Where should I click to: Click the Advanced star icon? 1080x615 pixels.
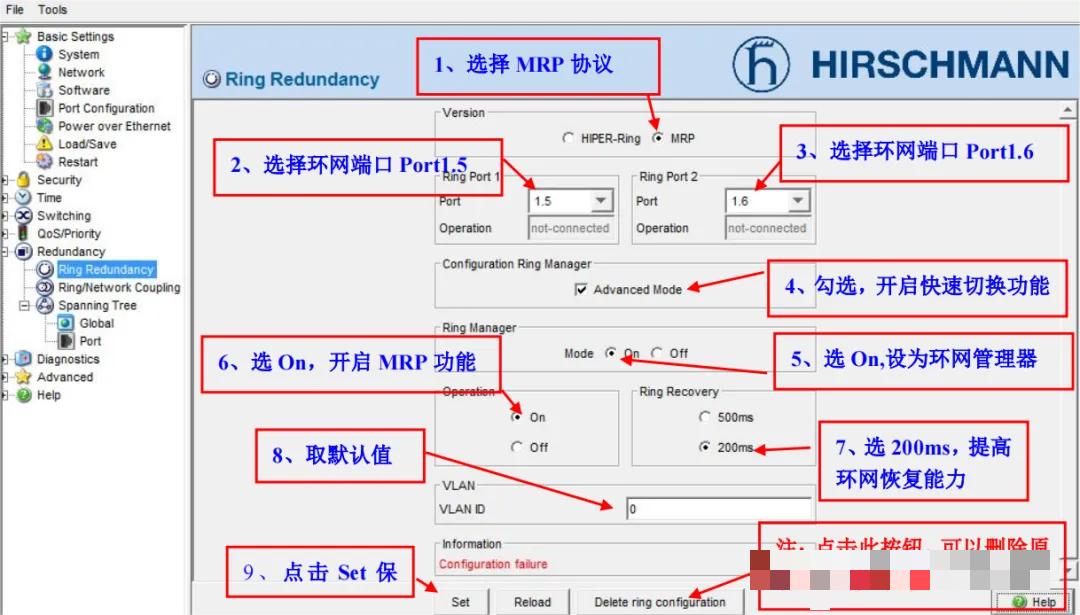point(23,376)
